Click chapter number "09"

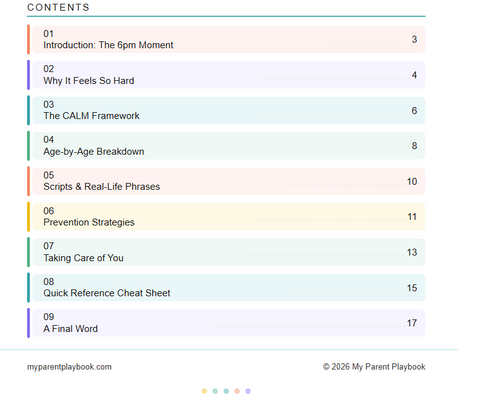[x=48, y=317]
